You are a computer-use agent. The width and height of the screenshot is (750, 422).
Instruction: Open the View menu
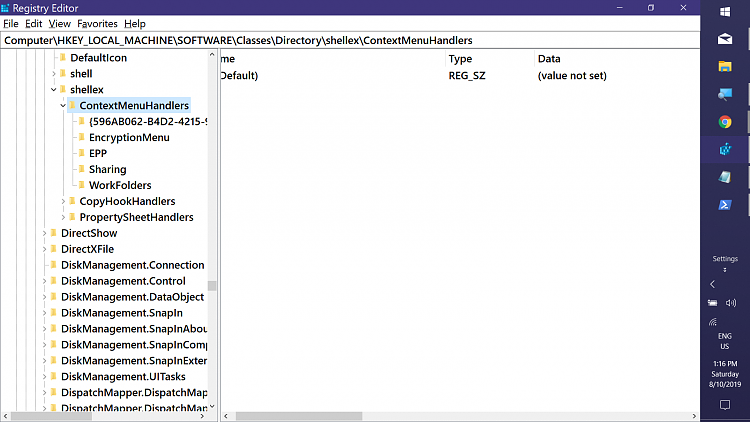pyautogui.click(x=59, y=23)
